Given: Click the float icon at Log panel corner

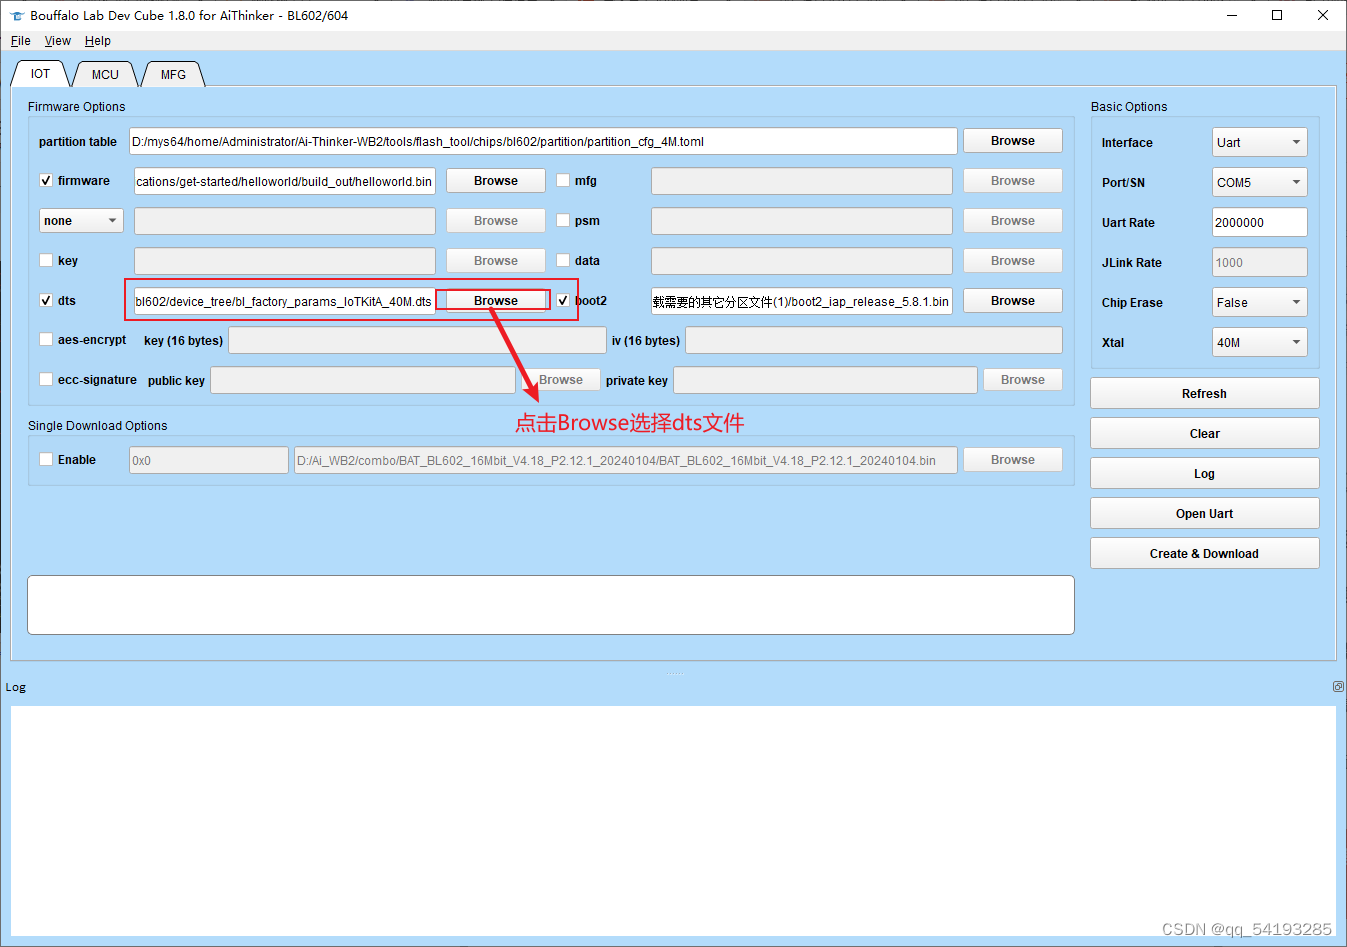Looking at the screenshot, I should point(1338,687).
